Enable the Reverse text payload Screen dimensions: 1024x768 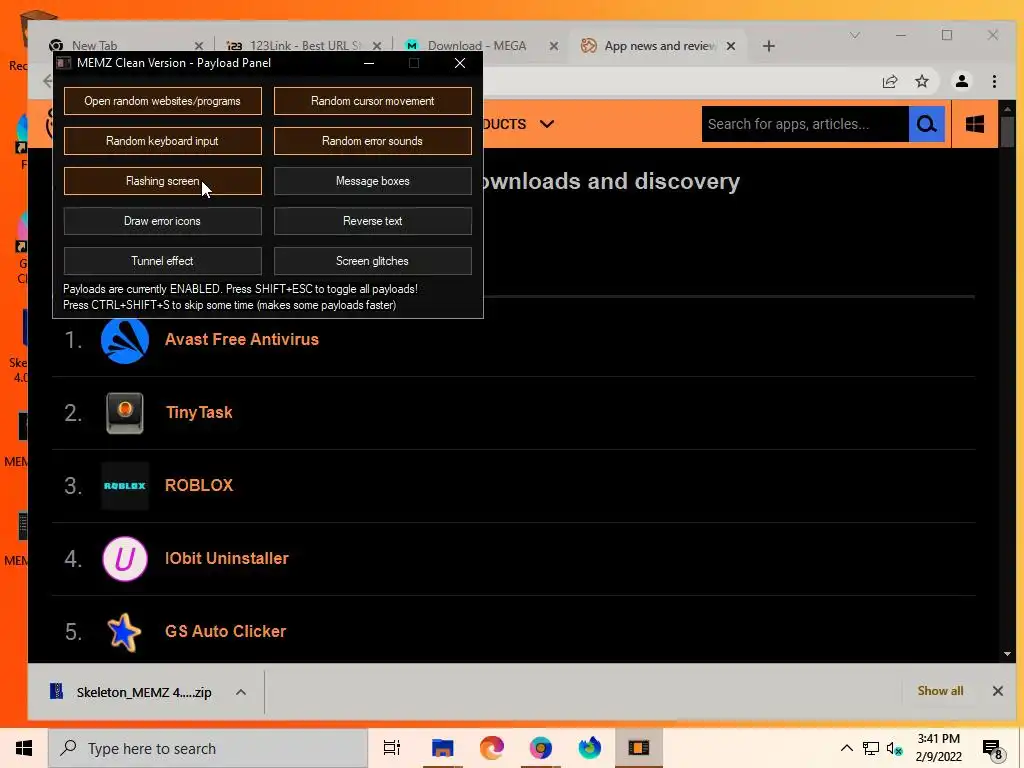tap(372, 221)
